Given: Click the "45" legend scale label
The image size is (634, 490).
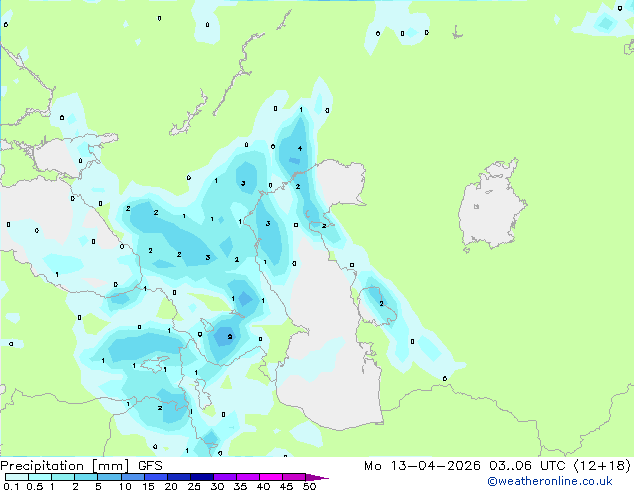Looking at the screenshot, I should (286, 486).
